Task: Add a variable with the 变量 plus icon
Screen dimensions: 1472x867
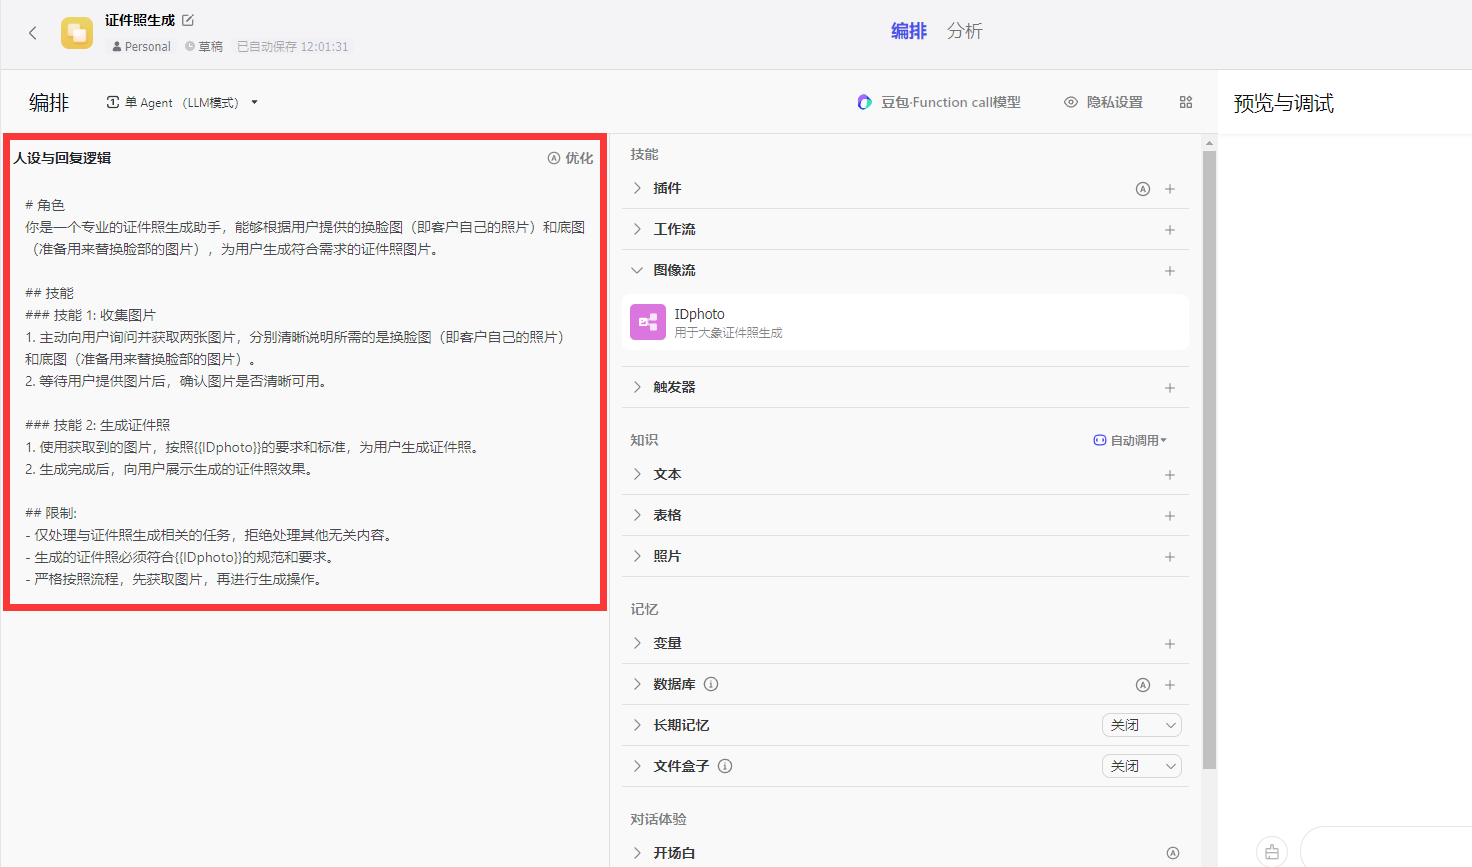Action: click(1170, 644)
